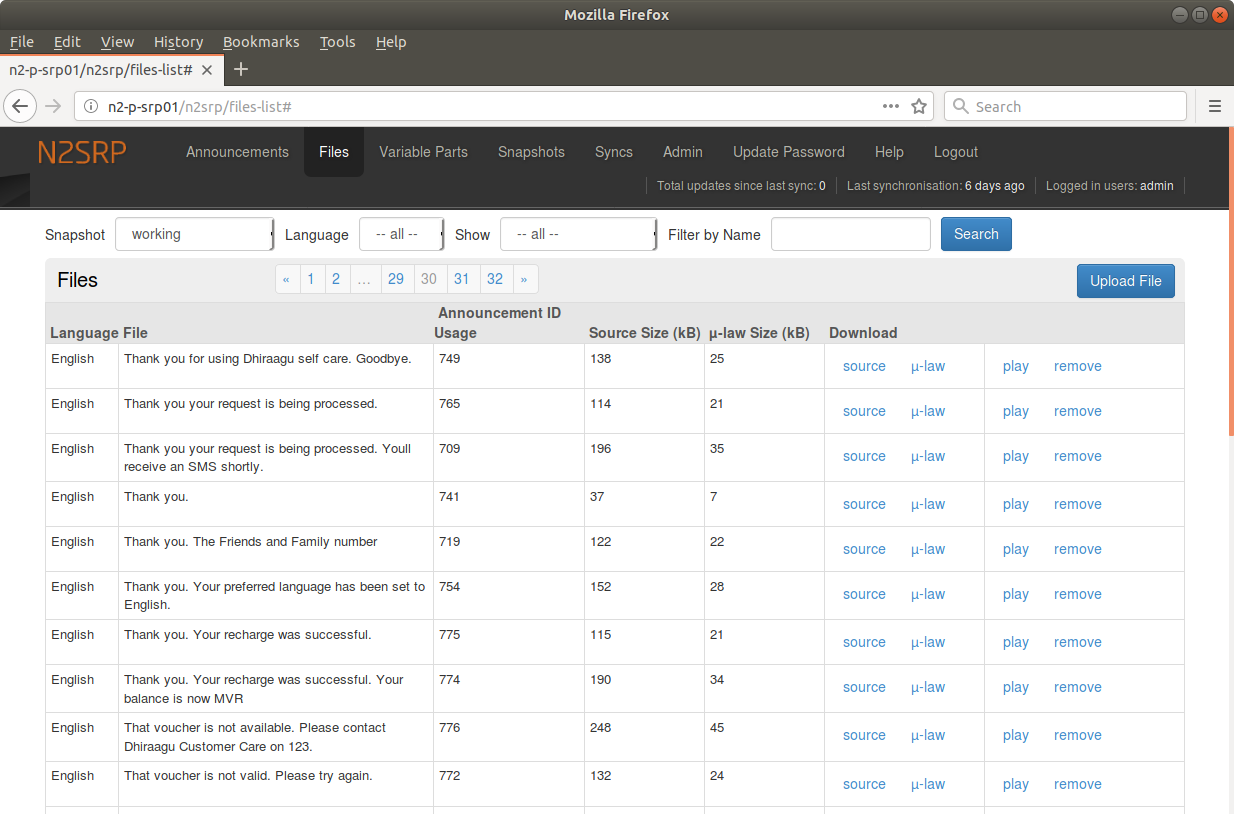Viewport: 1234px width, 814px height.
Task: Download µ-law for announcement 775
Action: (x=928, y=642)
